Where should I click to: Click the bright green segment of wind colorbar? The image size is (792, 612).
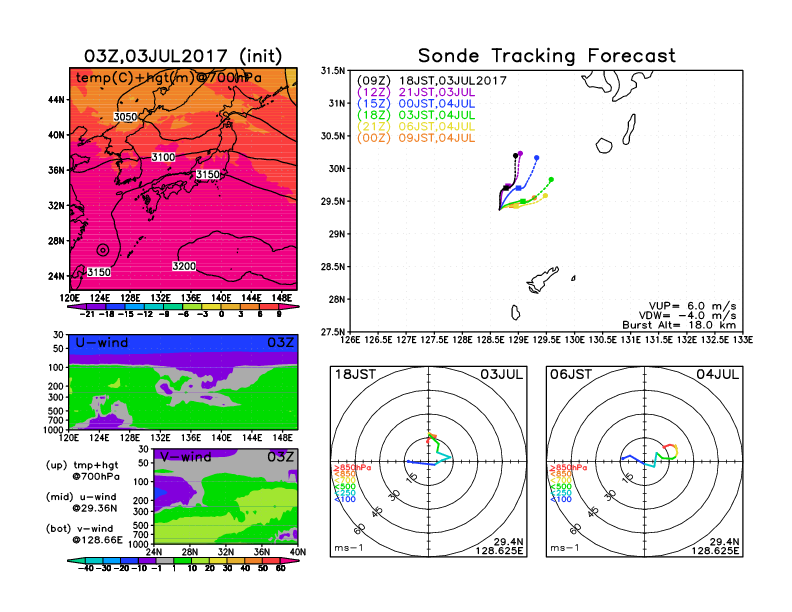(182, 560)
